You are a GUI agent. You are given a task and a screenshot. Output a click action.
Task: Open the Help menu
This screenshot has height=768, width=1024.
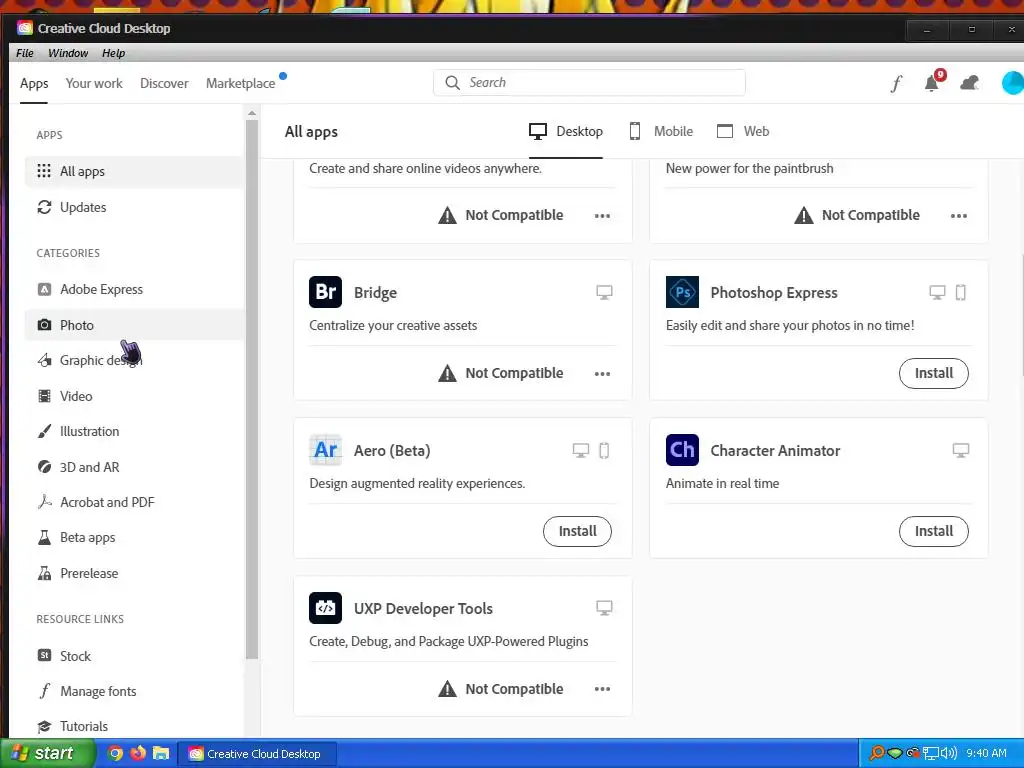113,53
